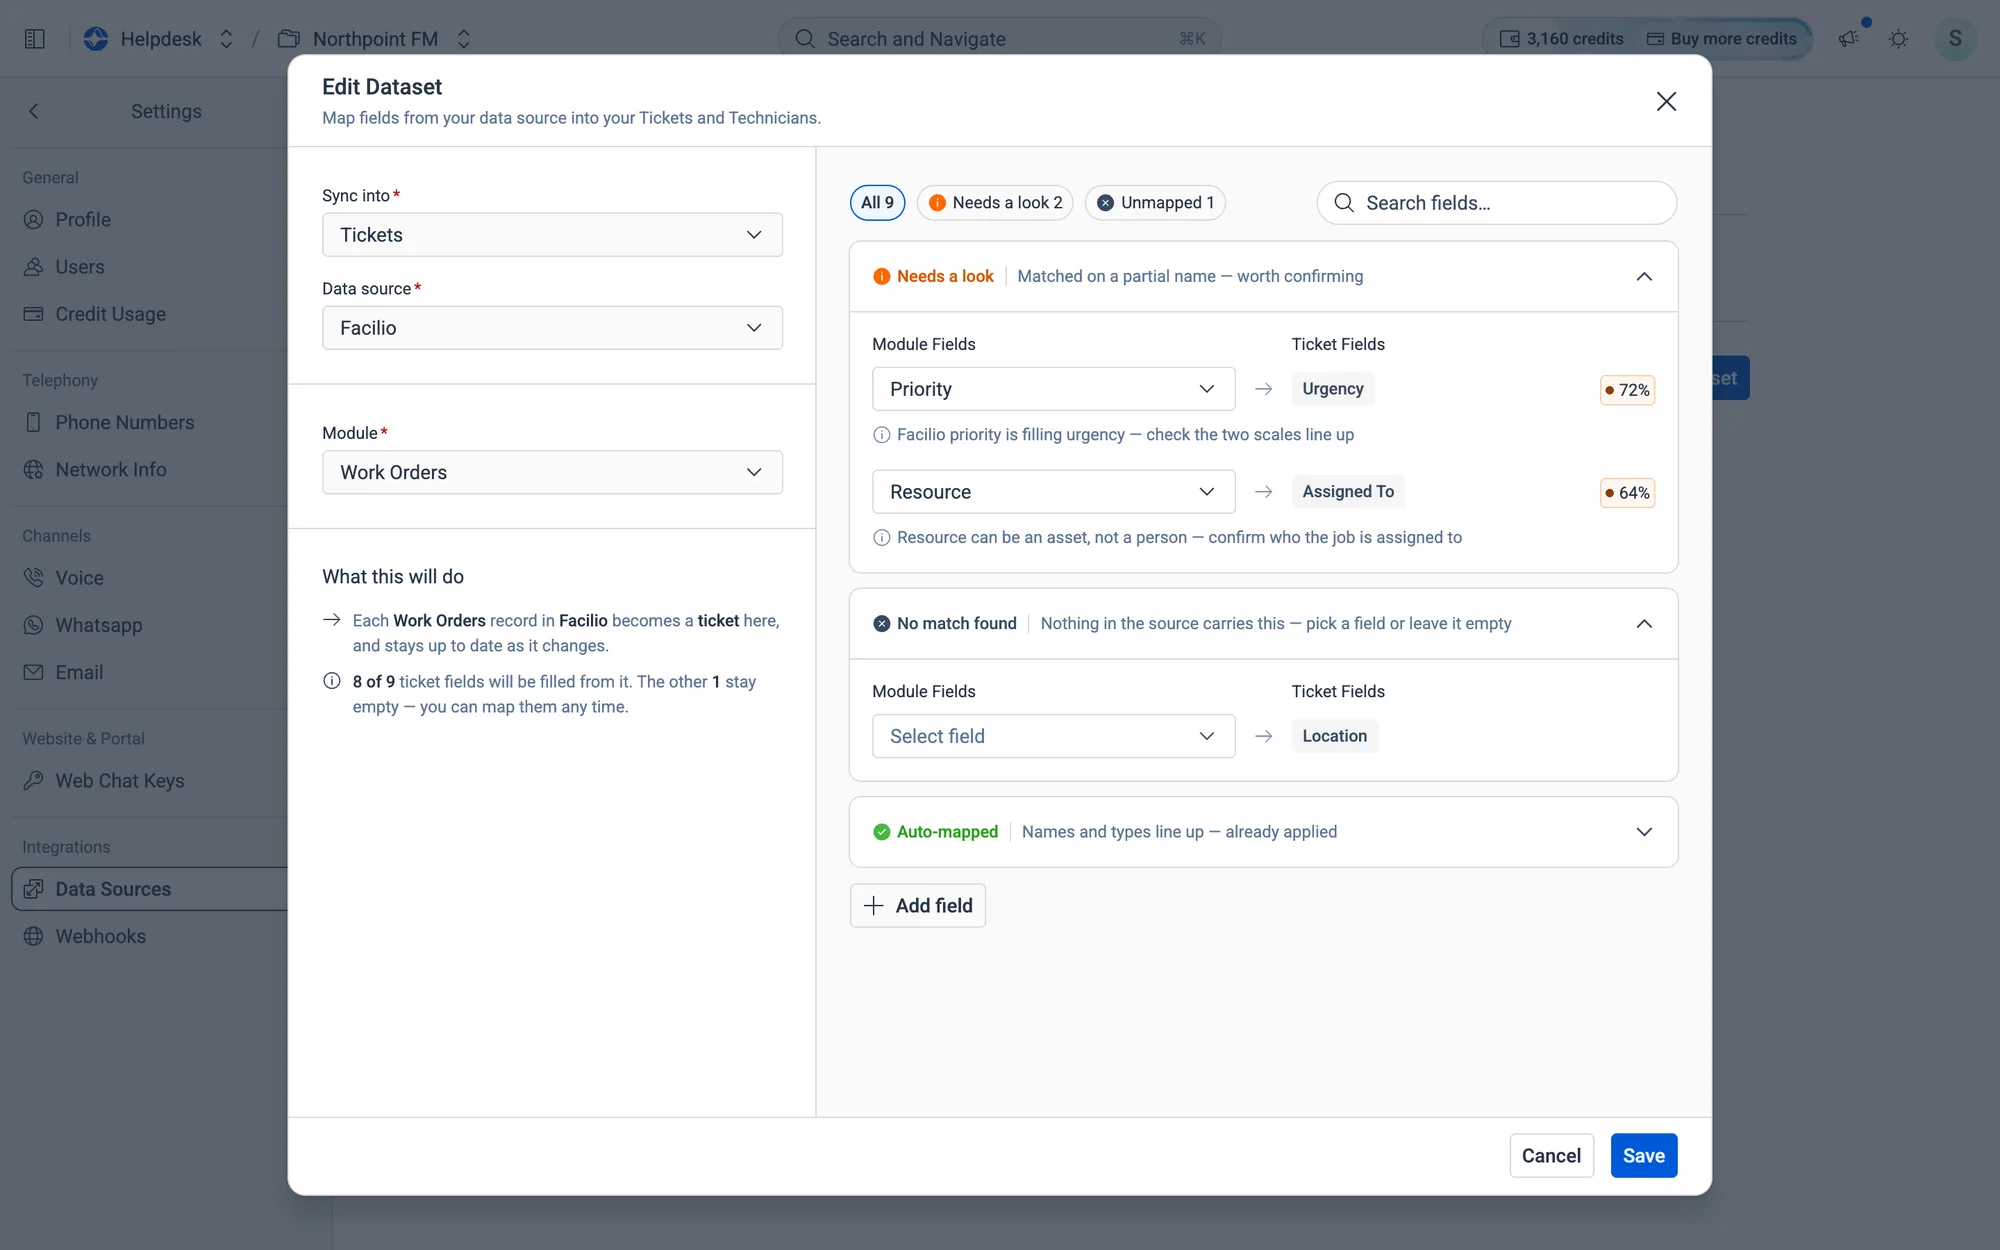This screenshot has width=2000, height=1250.
Task: Open the Sync into Tickets dropdown
Action: click(x=552, y=235)
